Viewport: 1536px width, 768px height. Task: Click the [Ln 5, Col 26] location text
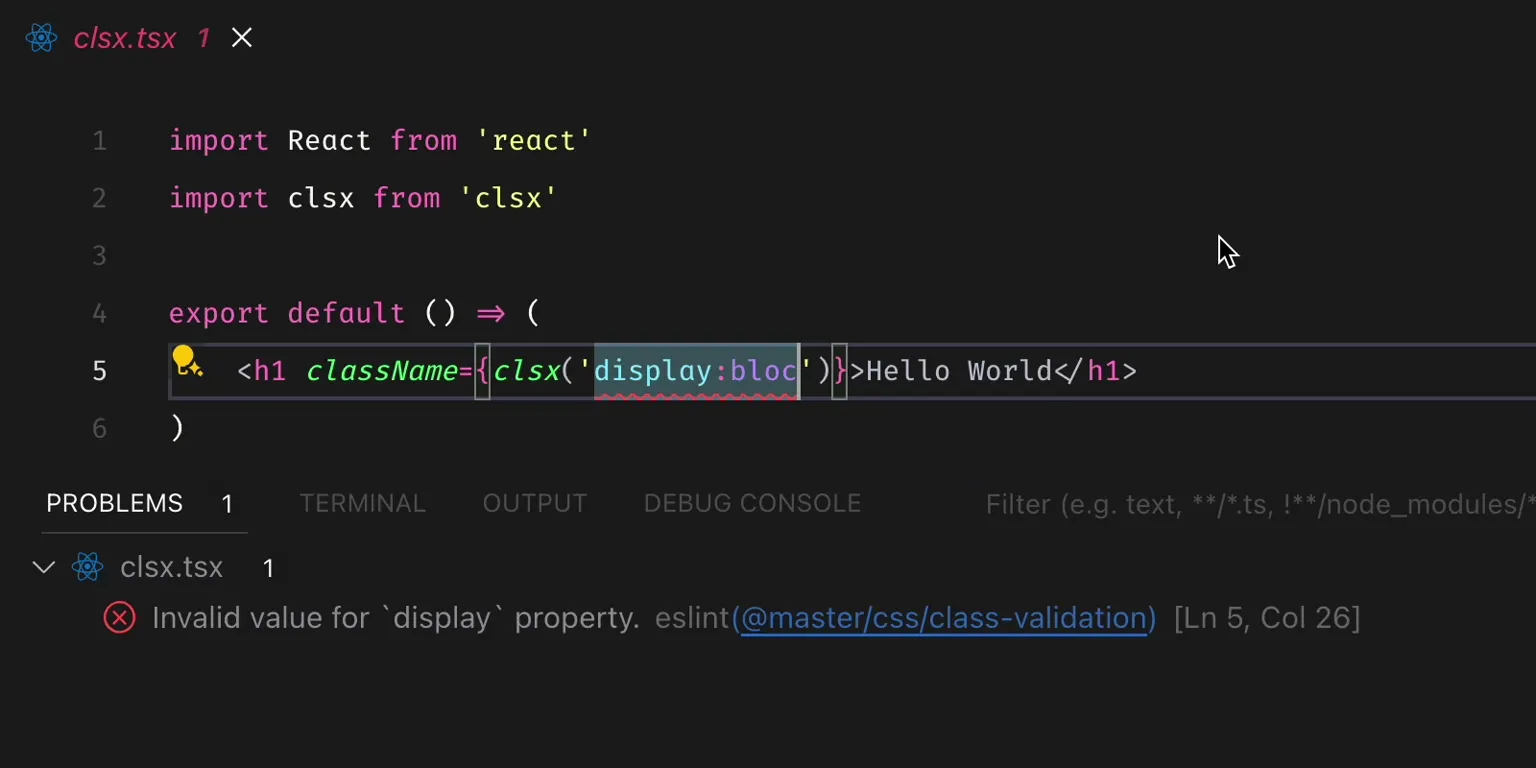[x=1267, y=618]
